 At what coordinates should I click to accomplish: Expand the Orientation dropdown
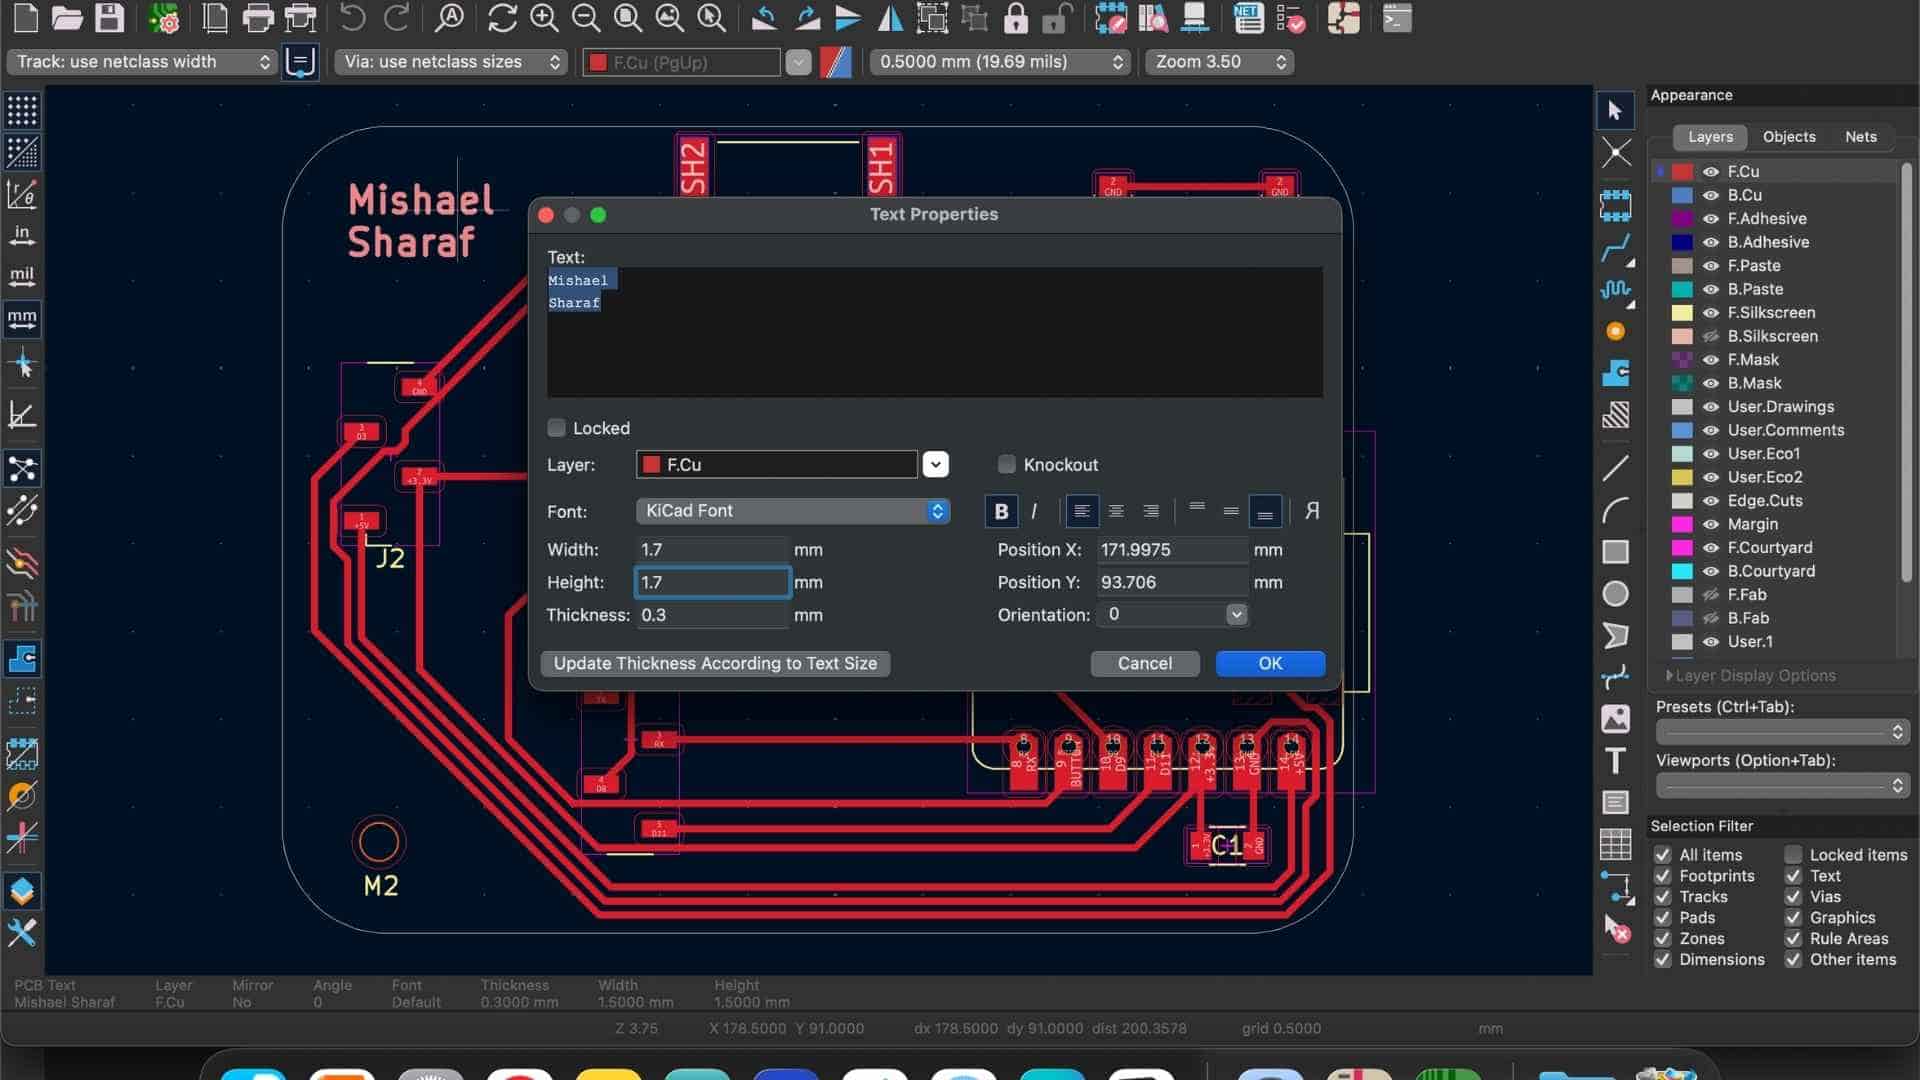[1236, 615]
